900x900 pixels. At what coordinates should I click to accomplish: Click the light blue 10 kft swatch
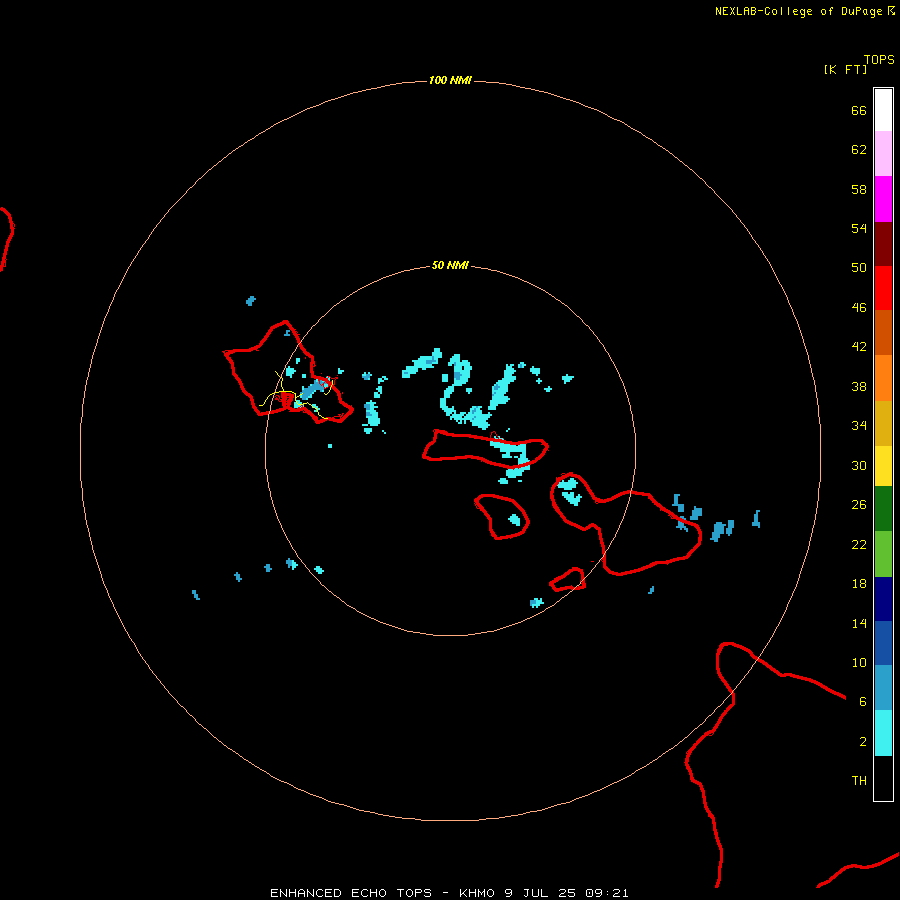[883, 688]
